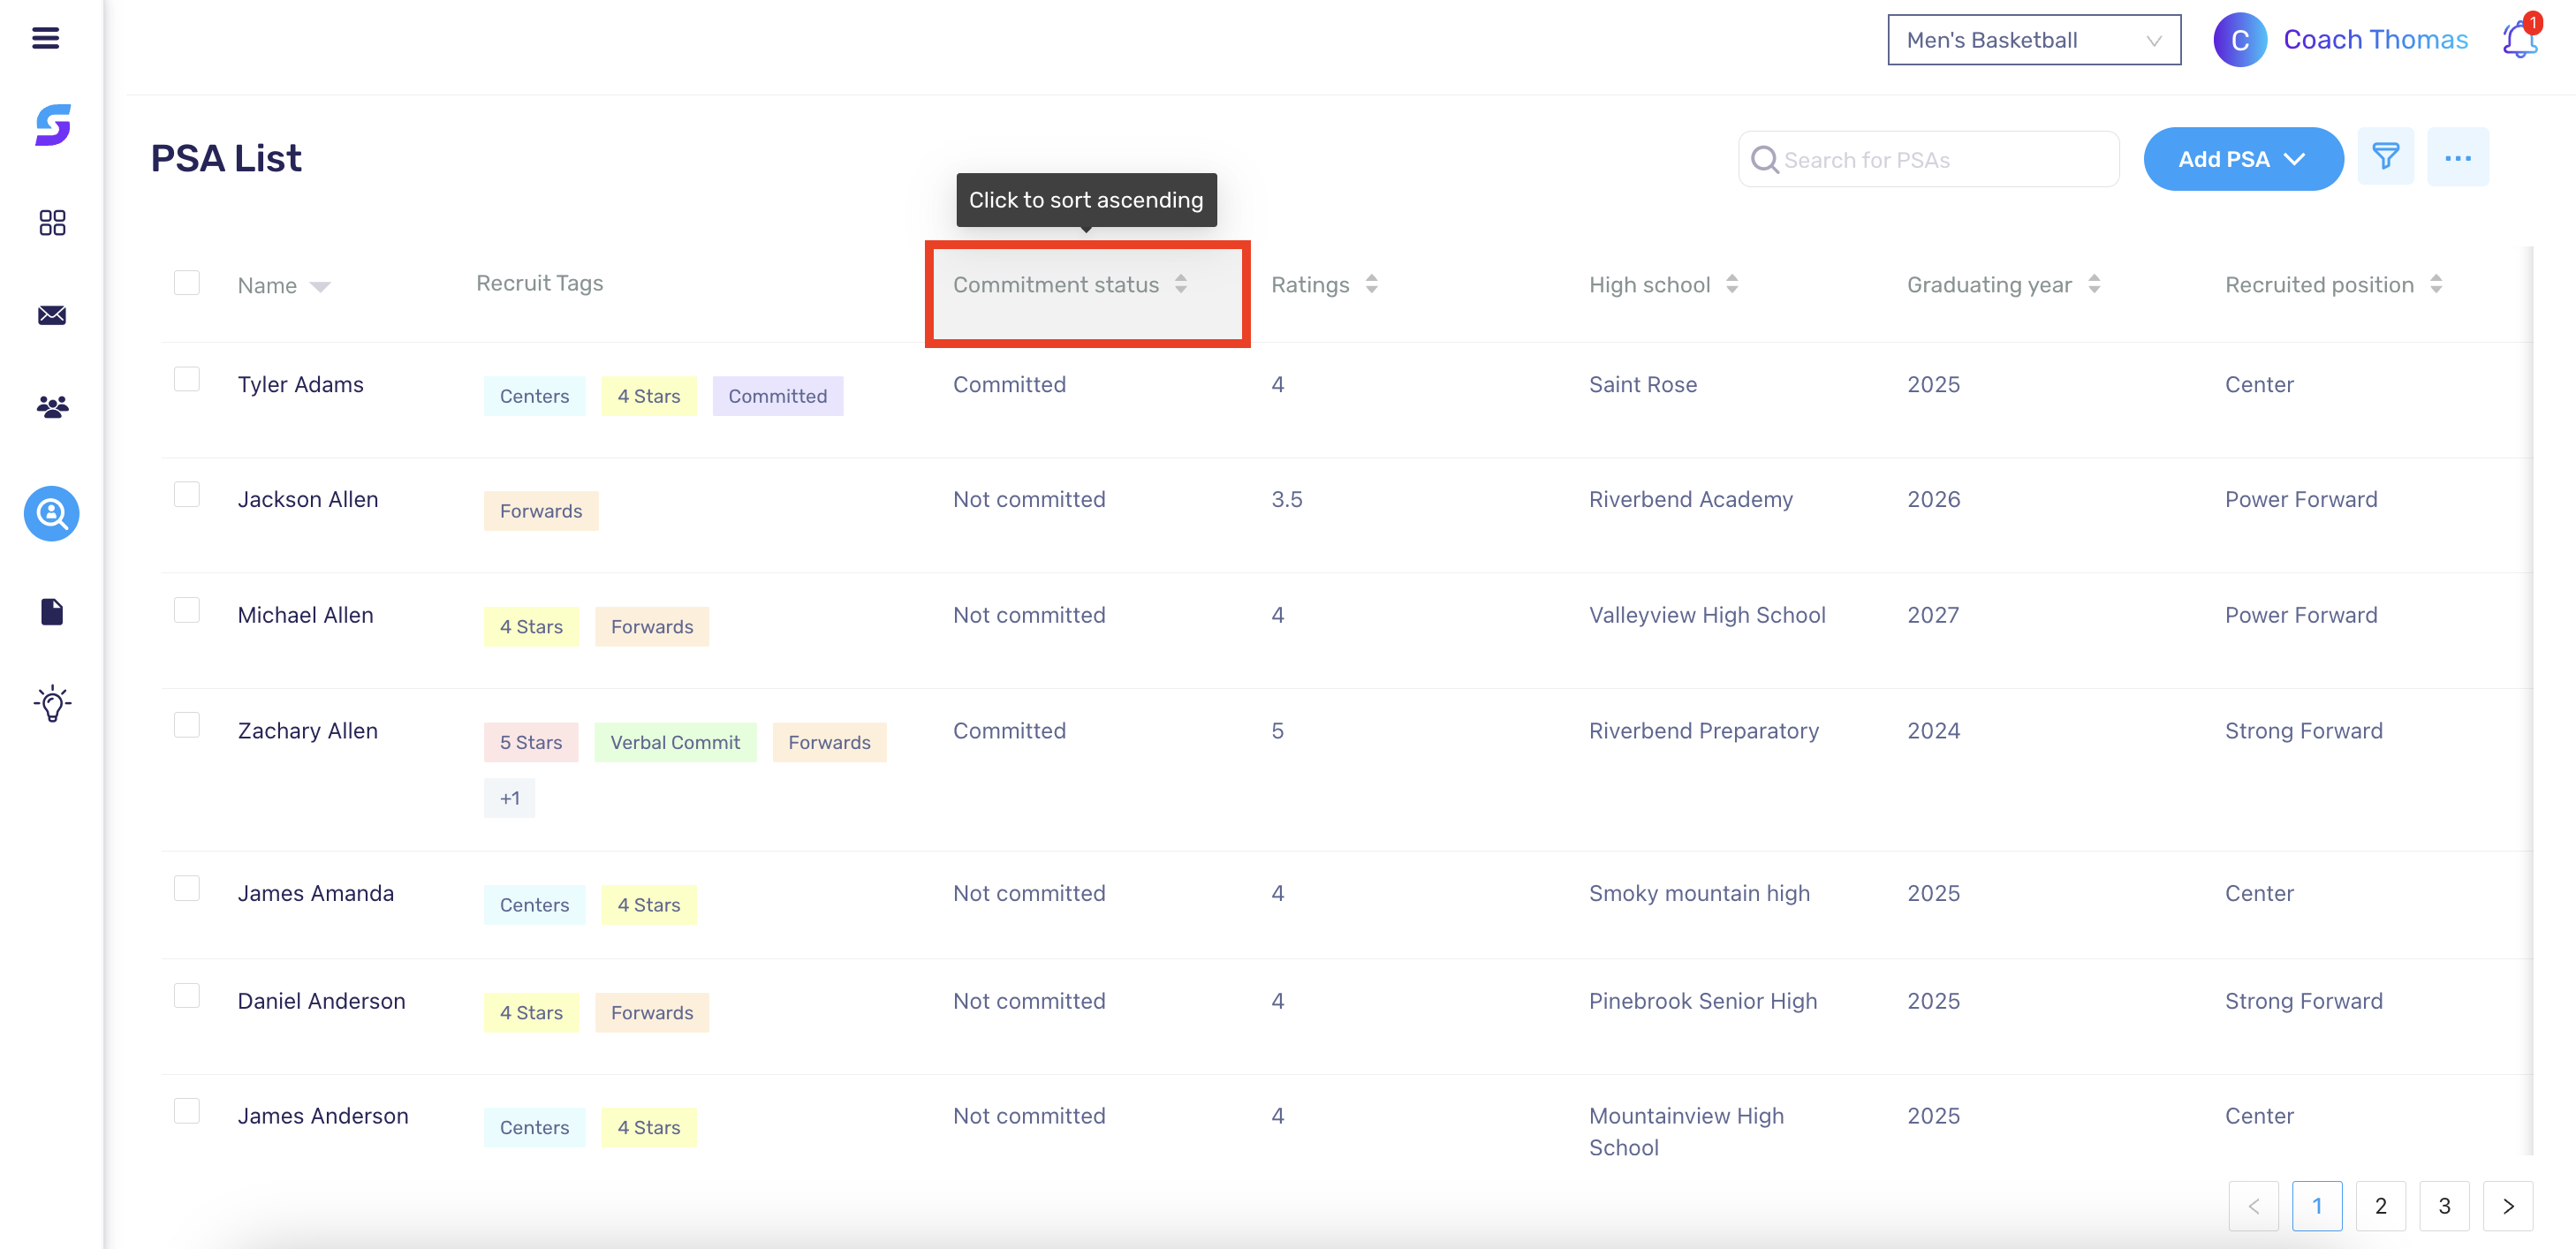Check the James Anderson row checkbox

(x=187, y=1111)
